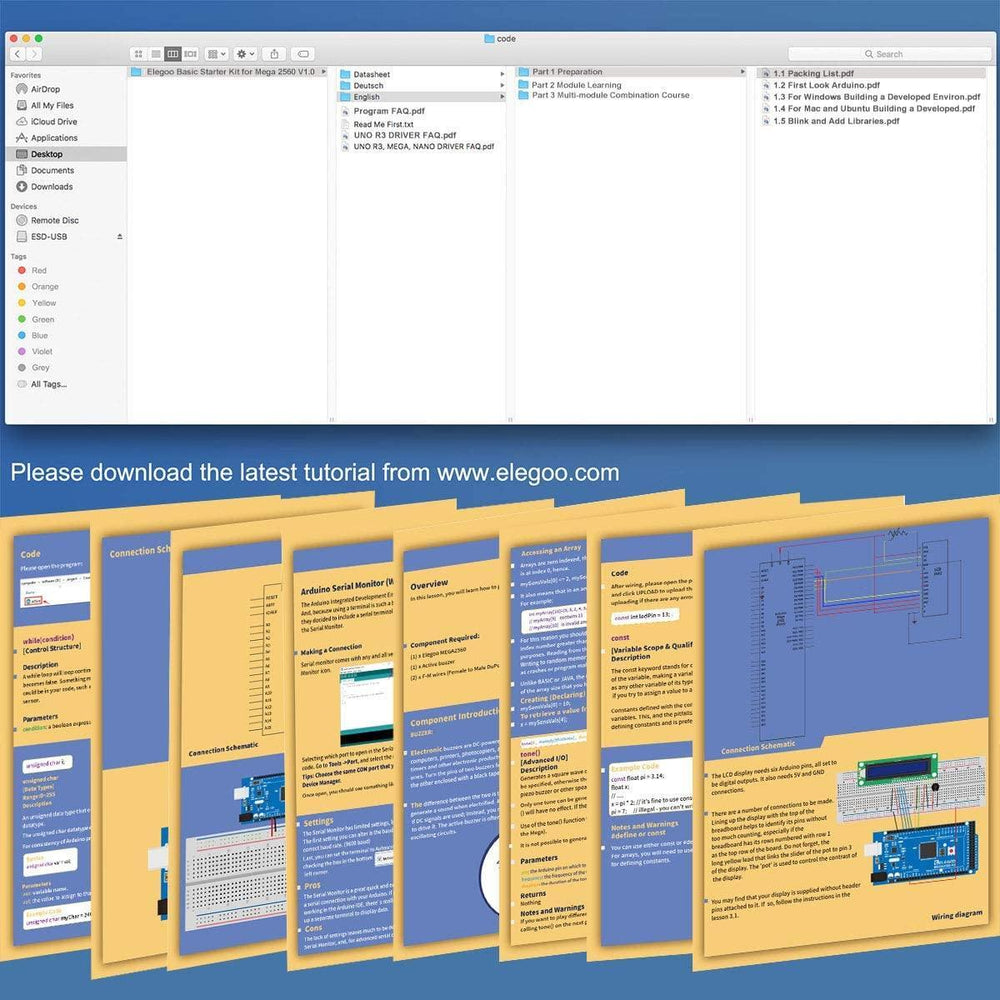Switch Finder to icon view

[x=139, y=54]
